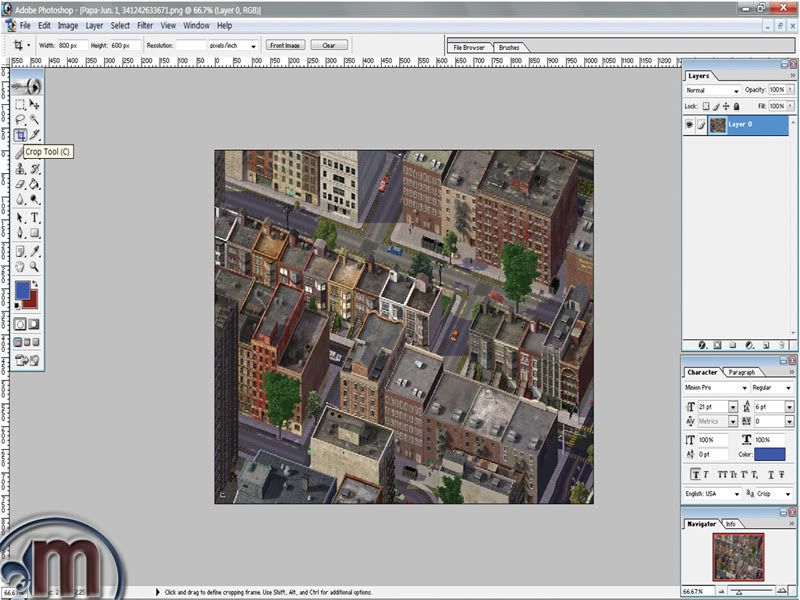Toggle Faux Italic in Character panel
The width and height of the screenshot is (800, 600).
[706, 474]
